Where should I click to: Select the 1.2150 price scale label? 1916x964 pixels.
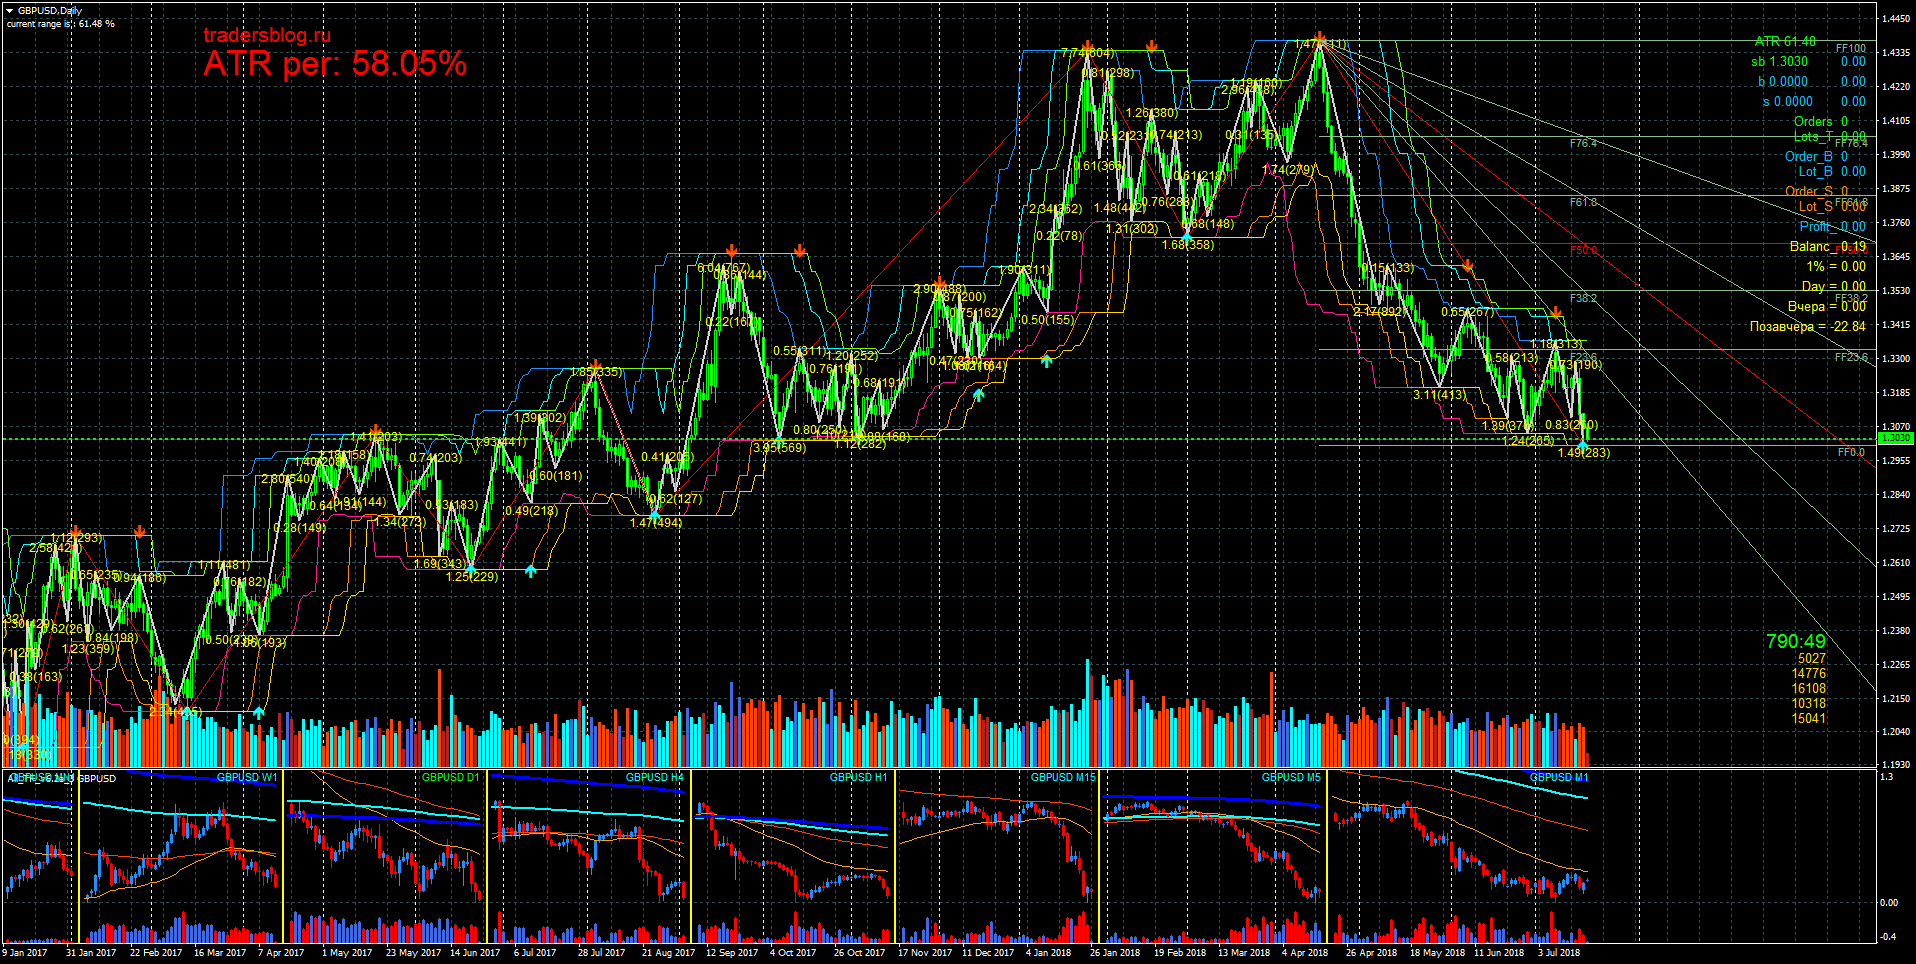tap(1896, 698)
